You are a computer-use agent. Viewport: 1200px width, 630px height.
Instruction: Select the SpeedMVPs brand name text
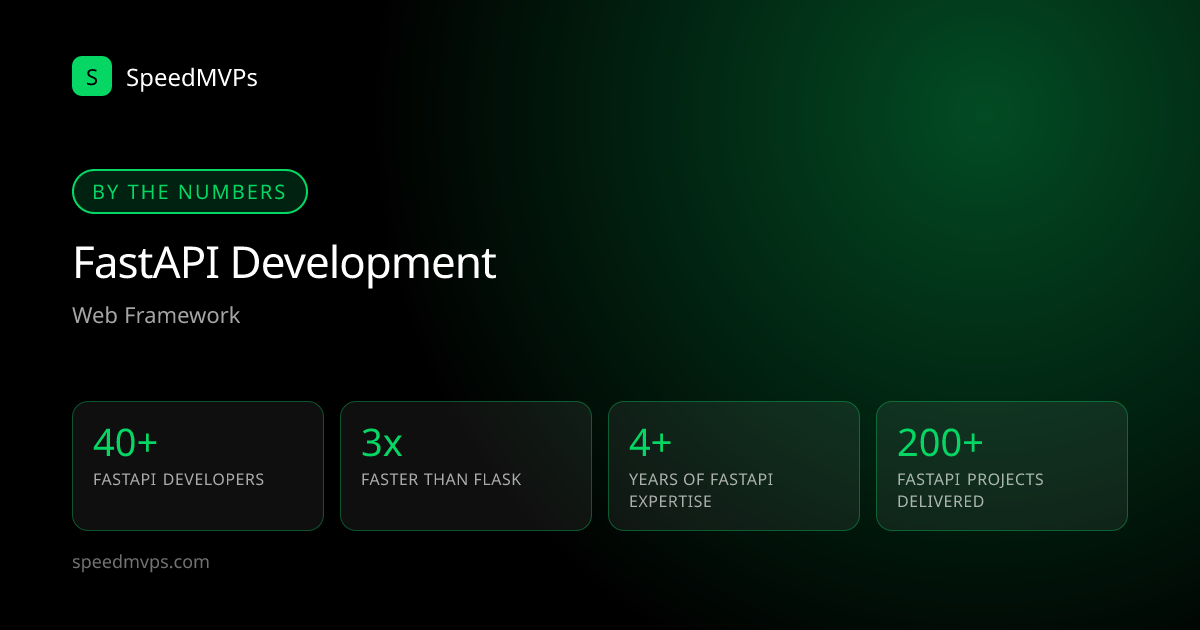[x=192, y=77]
